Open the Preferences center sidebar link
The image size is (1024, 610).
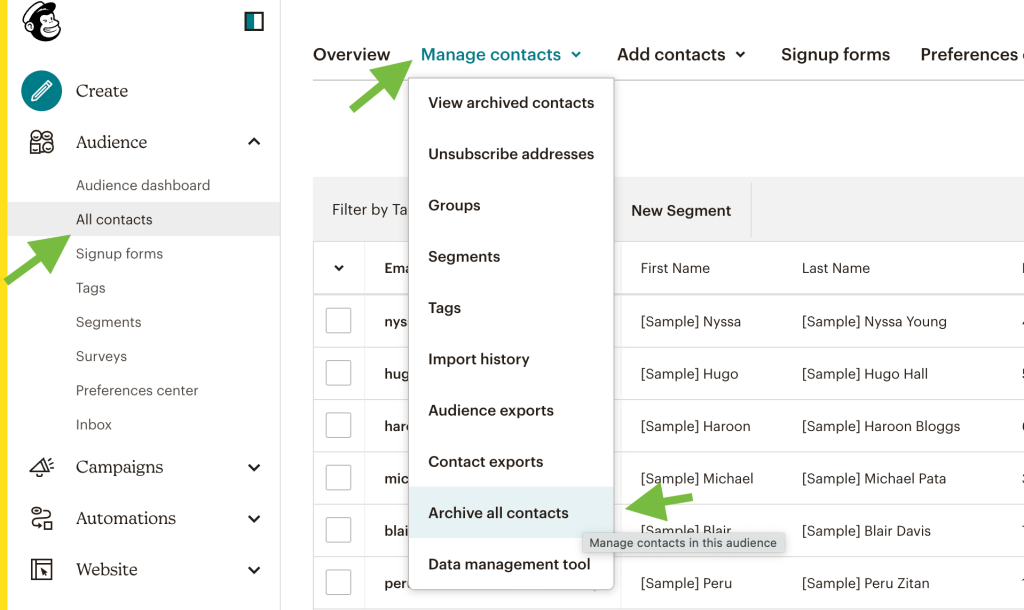tap(137, 390)
